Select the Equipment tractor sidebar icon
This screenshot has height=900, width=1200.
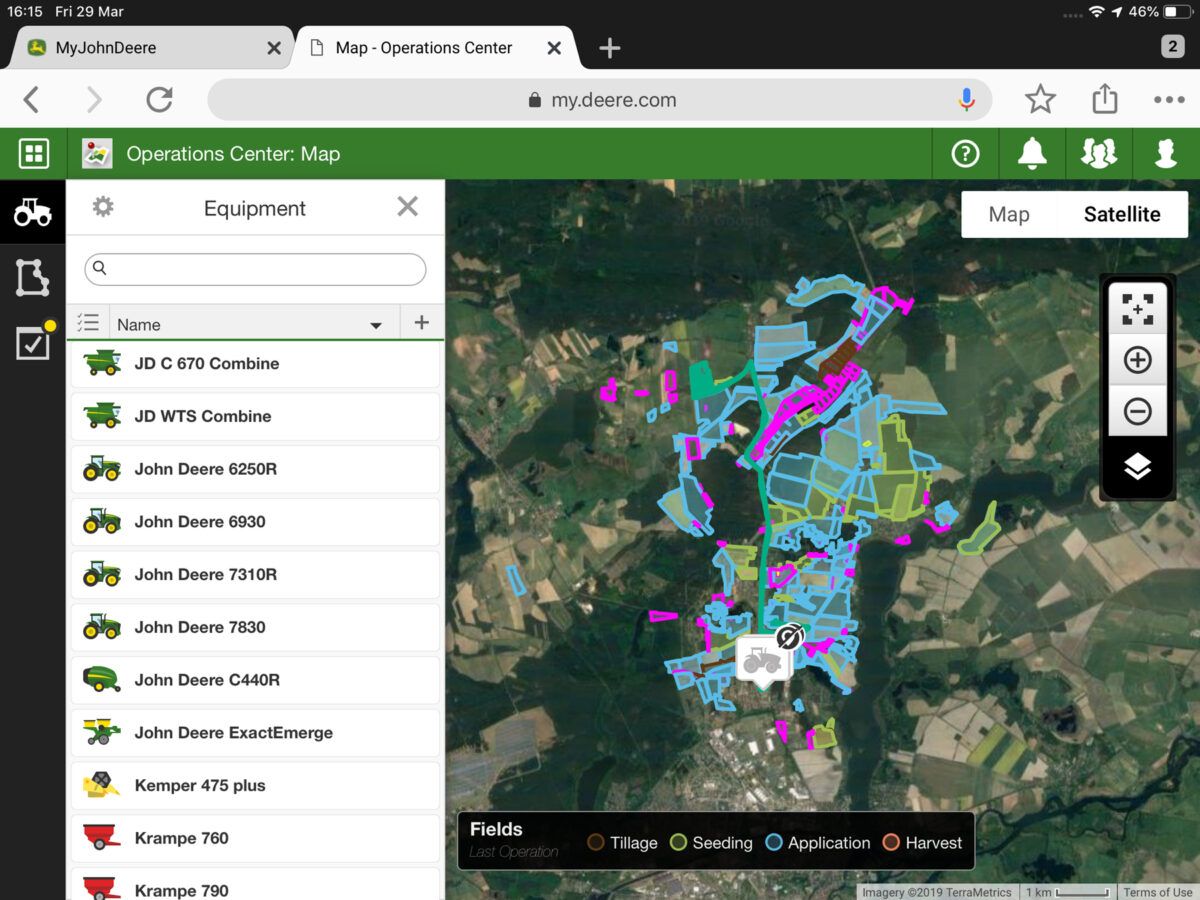tap(32, 212)
